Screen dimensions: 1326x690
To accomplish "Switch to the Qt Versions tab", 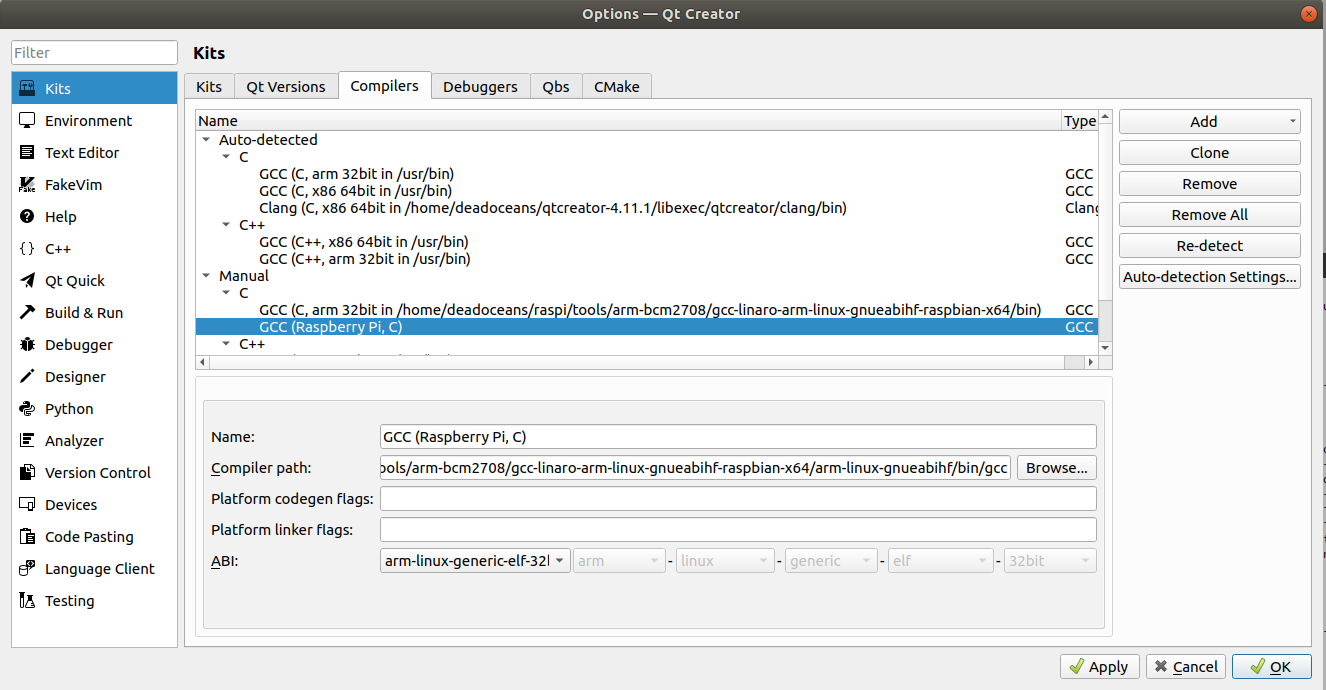I will pyautogui.click(x=286, y=87).
